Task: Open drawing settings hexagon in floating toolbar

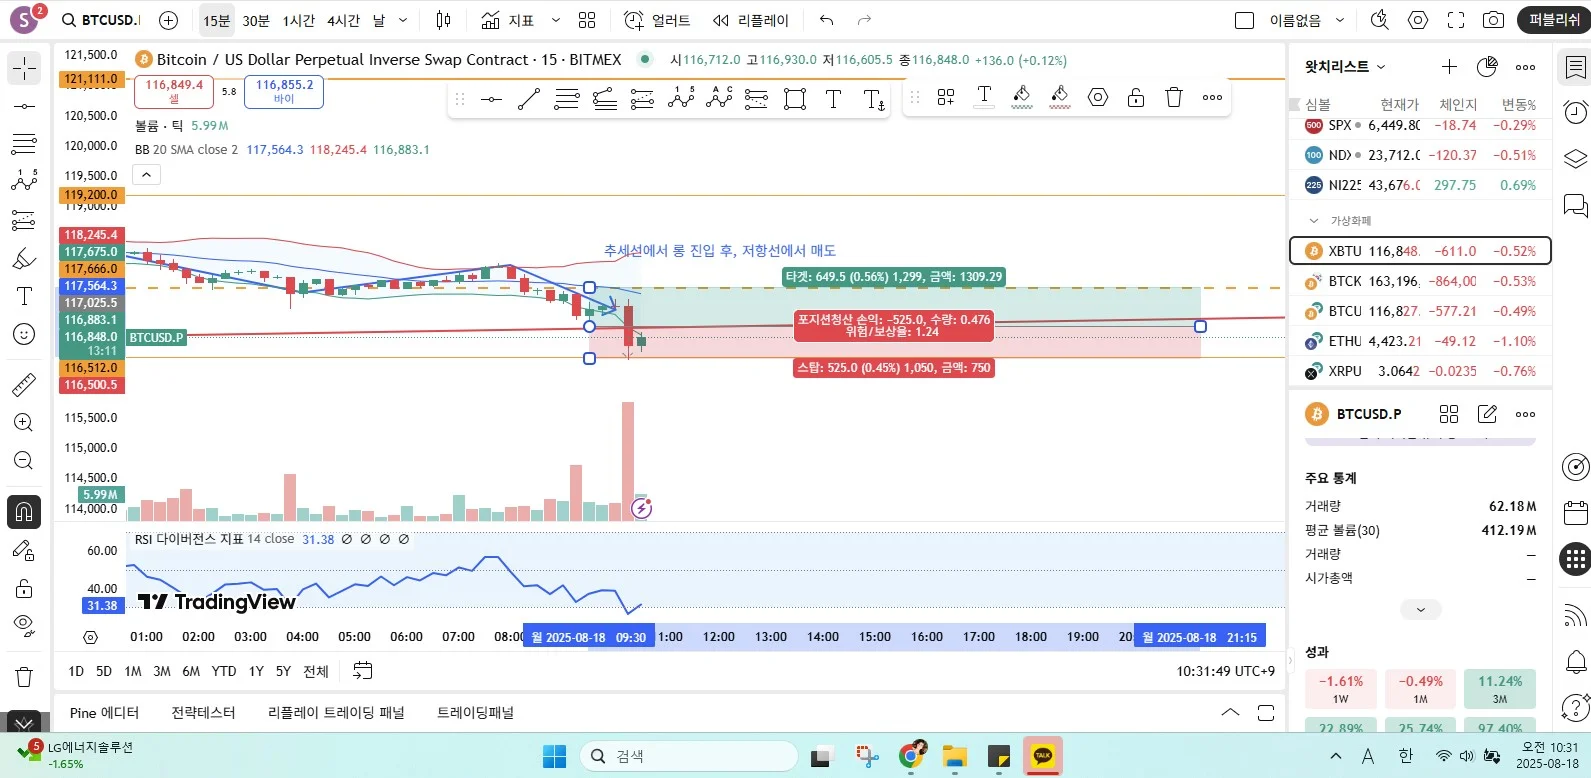Action: (x=1098, y=97)
